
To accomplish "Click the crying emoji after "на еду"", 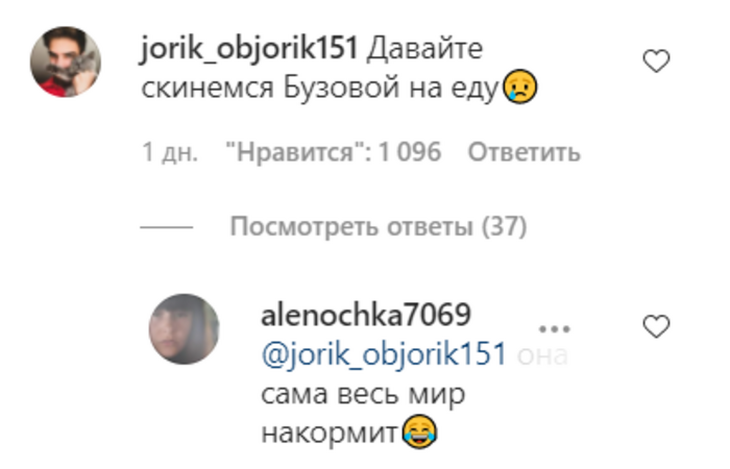I will click(x=520, y=86).
